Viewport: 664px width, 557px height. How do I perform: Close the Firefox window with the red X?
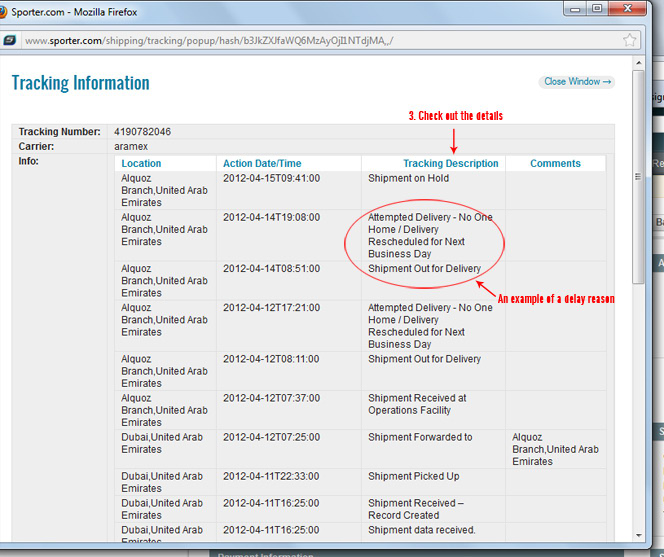631,9
